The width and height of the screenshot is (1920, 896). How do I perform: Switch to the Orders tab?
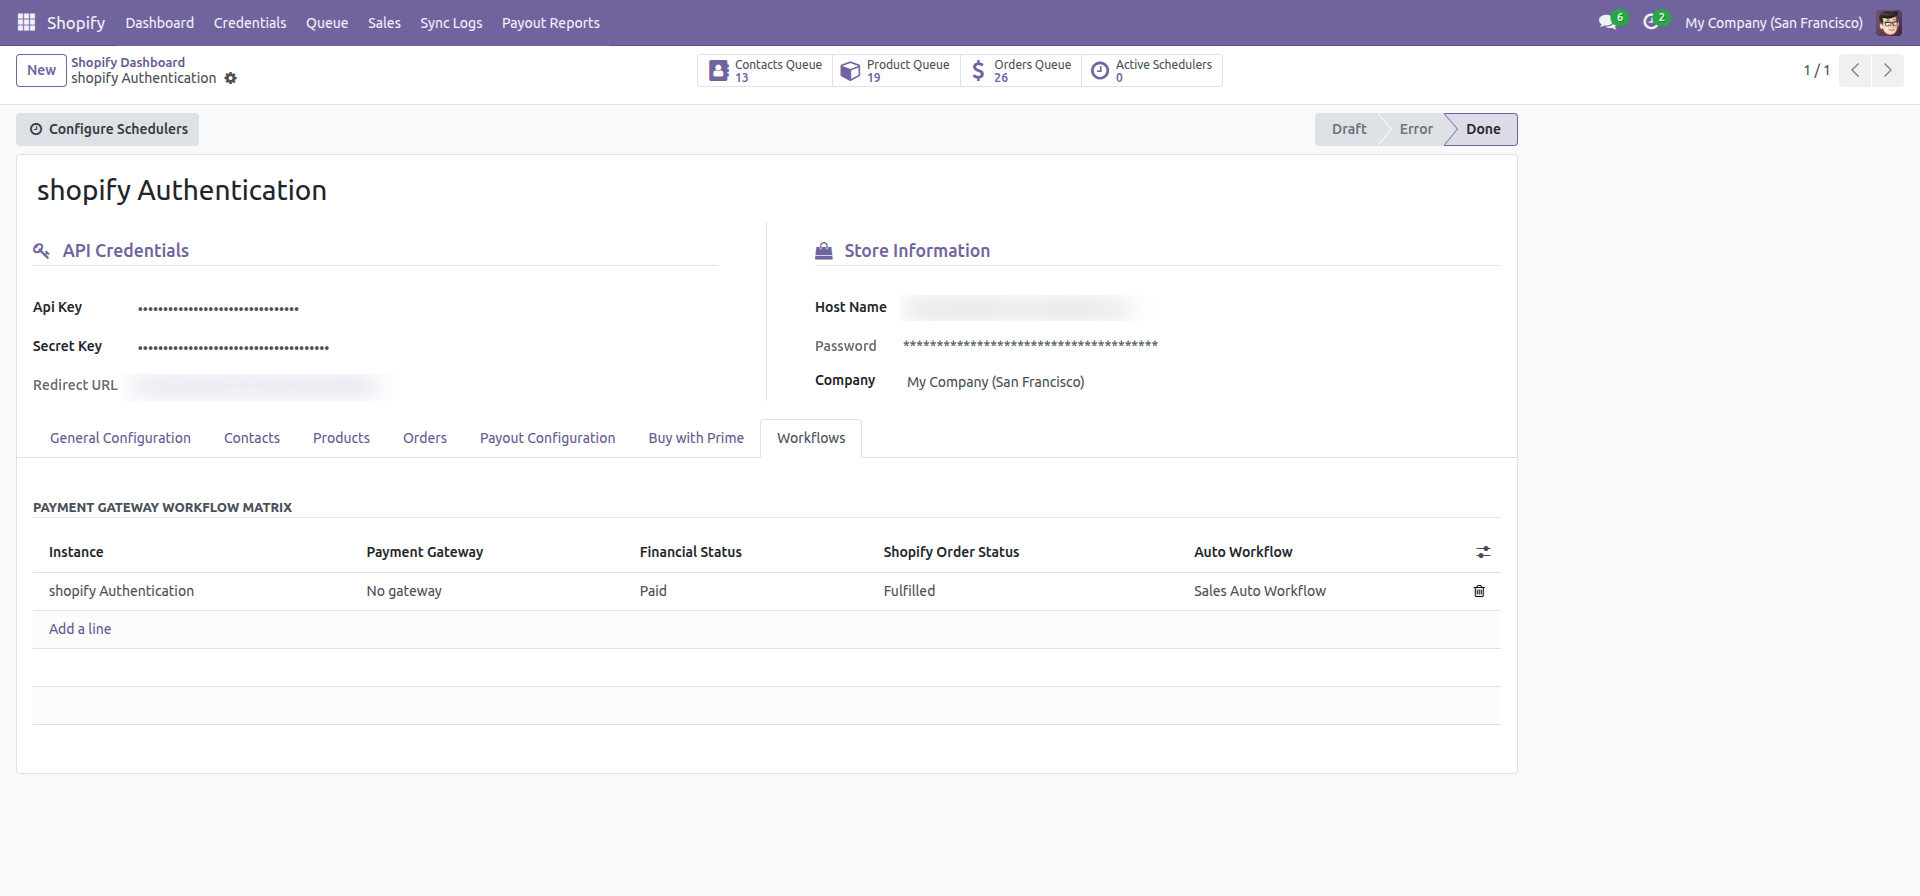[x=425, y=438]
